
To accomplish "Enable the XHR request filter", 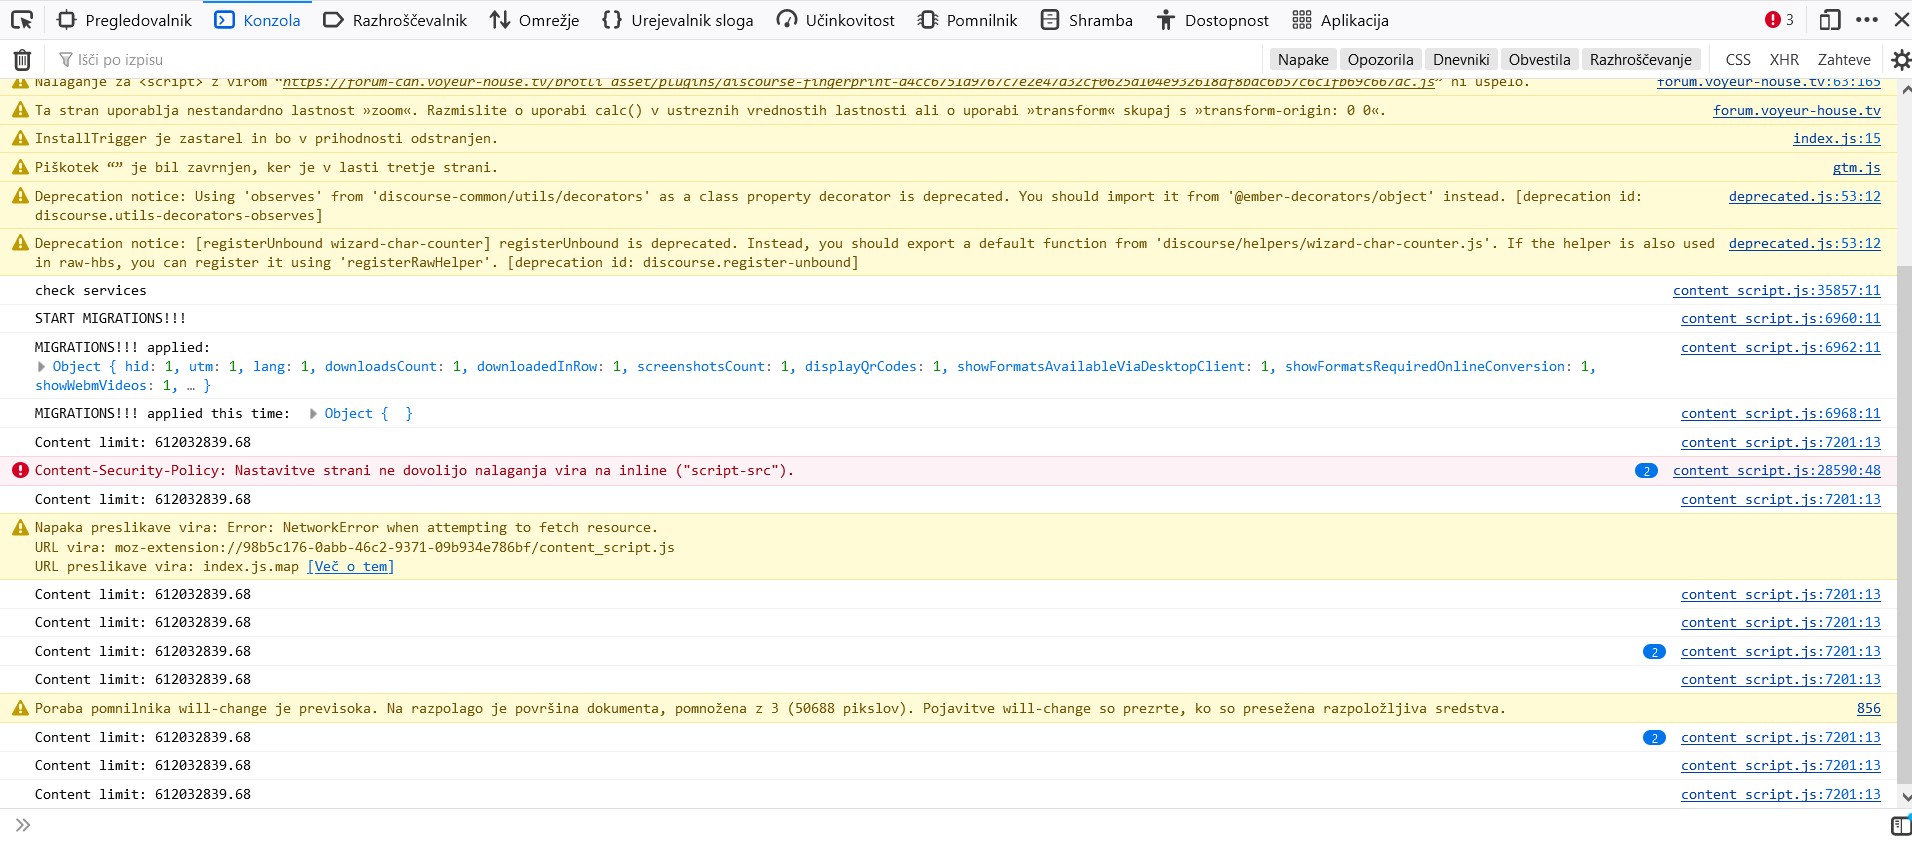I will pyautogui.click(x=1783, y=60).
